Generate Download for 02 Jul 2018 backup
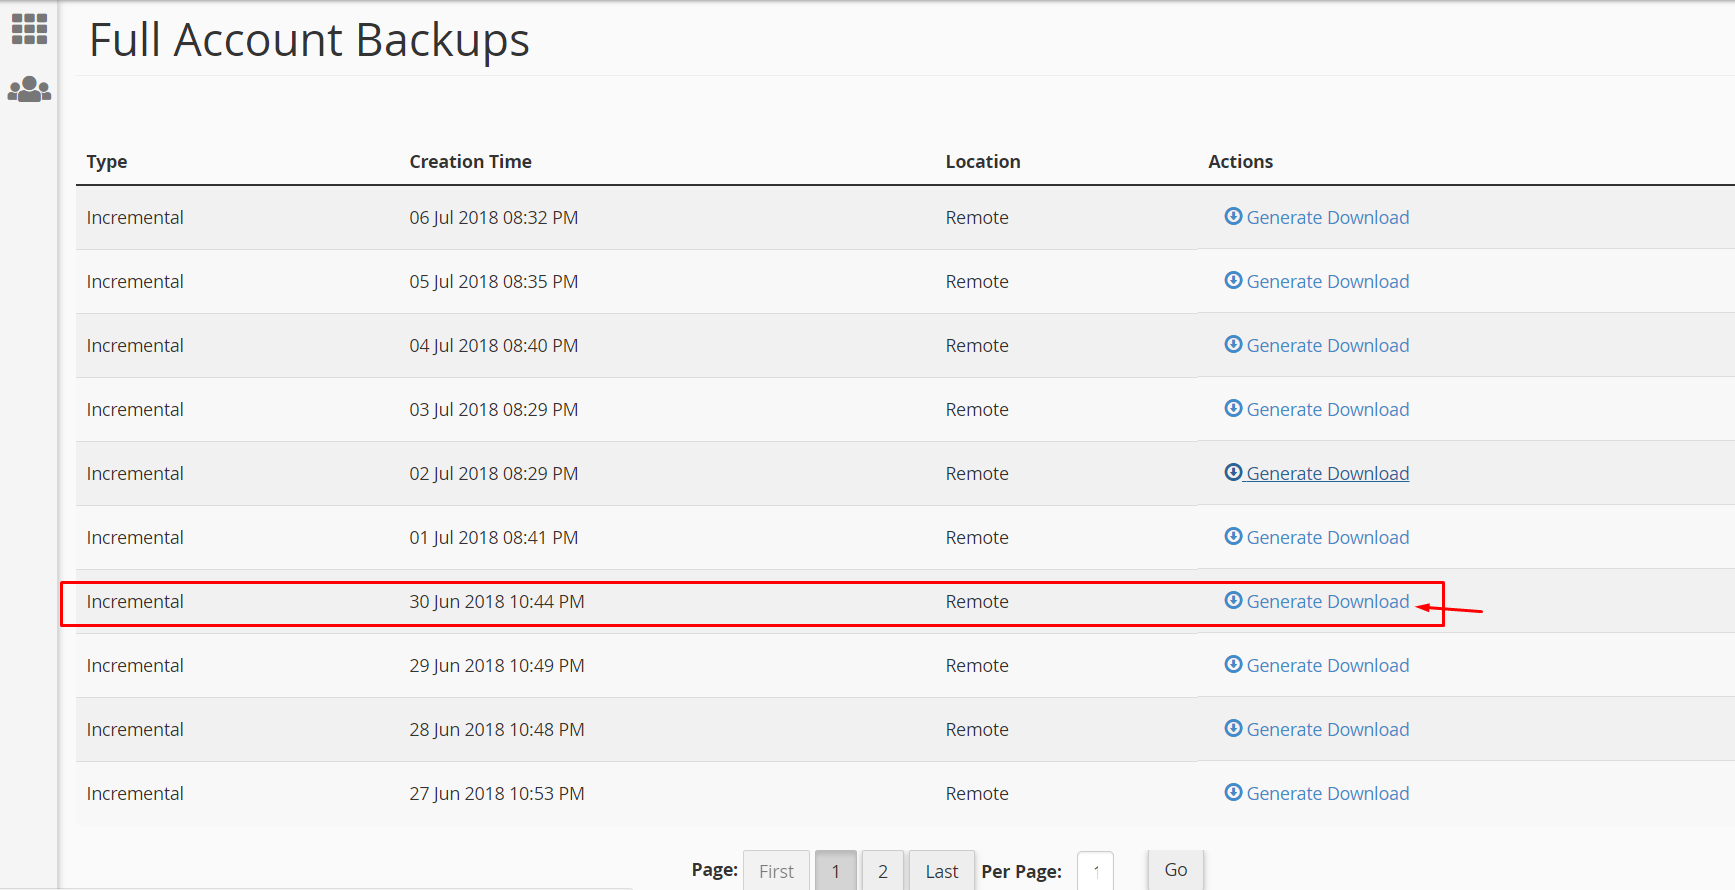The height and width of the screenshot is (890, 1735). tap(1327, 474)
